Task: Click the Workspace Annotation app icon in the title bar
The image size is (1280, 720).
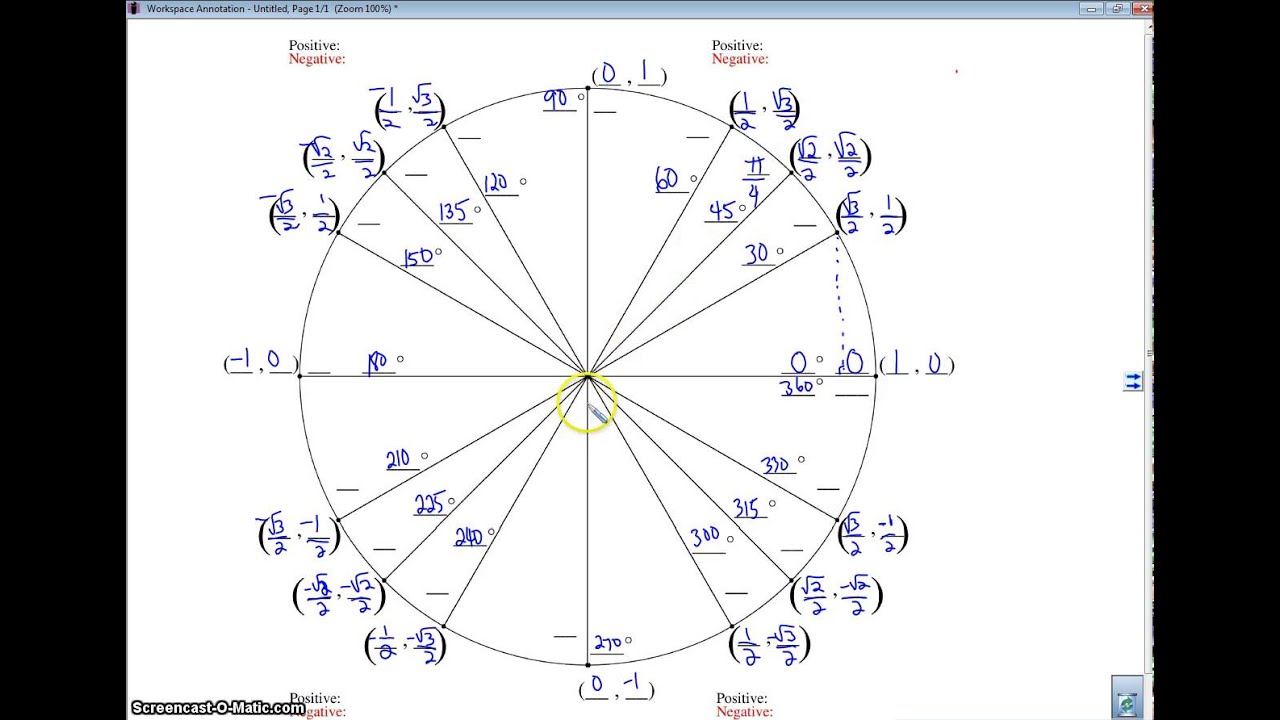Action: click(134, 8)
